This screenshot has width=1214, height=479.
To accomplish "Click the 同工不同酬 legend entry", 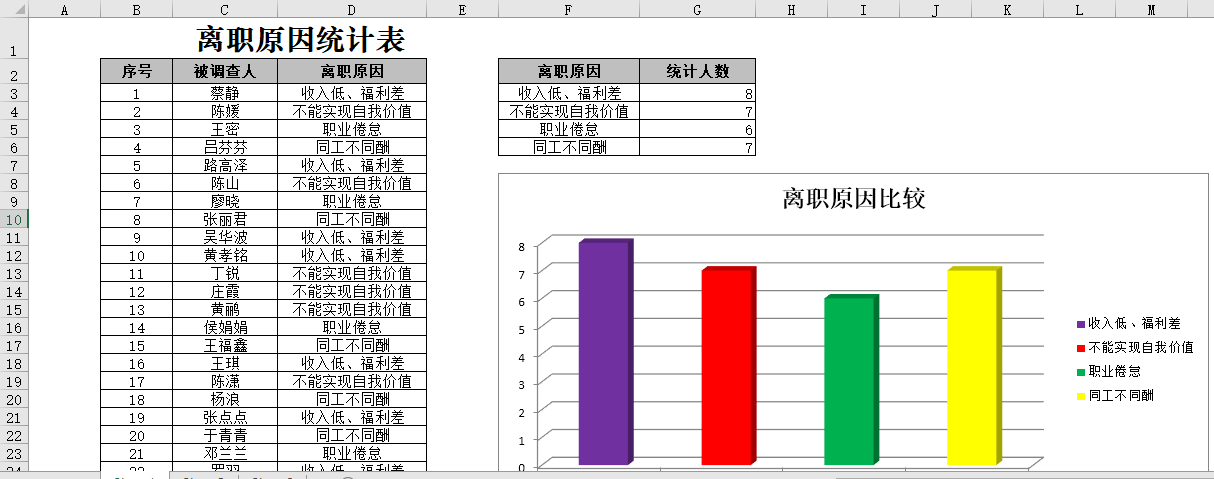I will (1120, 395).
